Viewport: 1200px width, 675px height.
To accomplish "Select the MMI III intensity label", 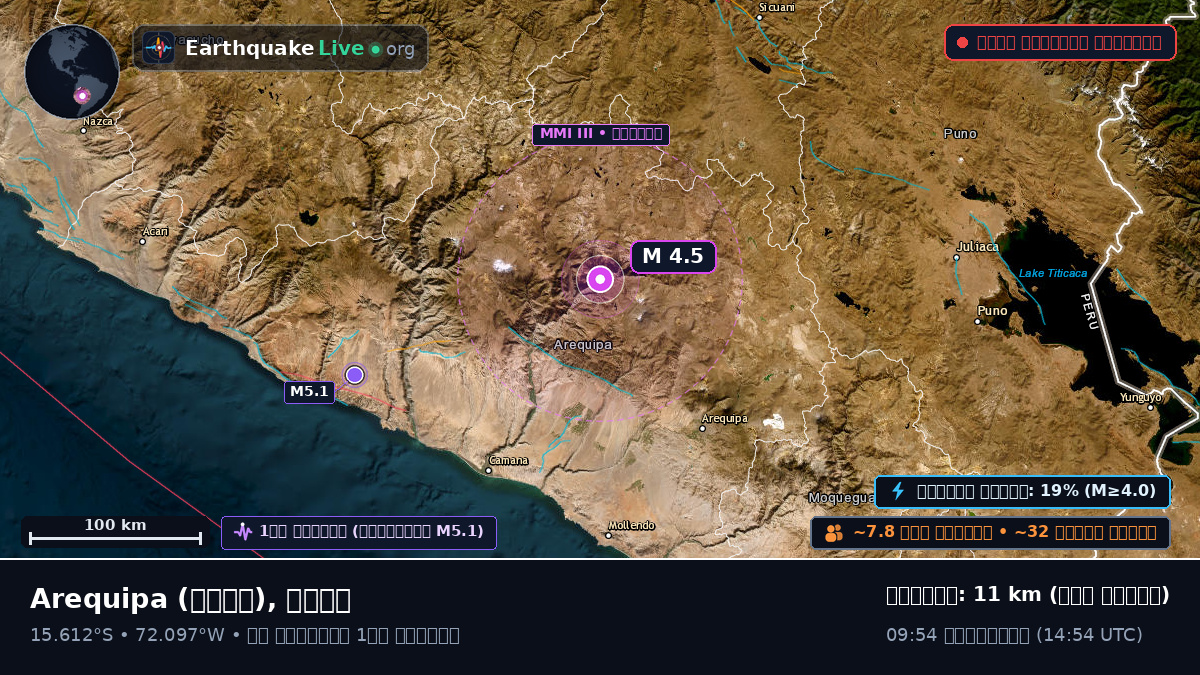I will pyautogui.click(x=601, y=134).
